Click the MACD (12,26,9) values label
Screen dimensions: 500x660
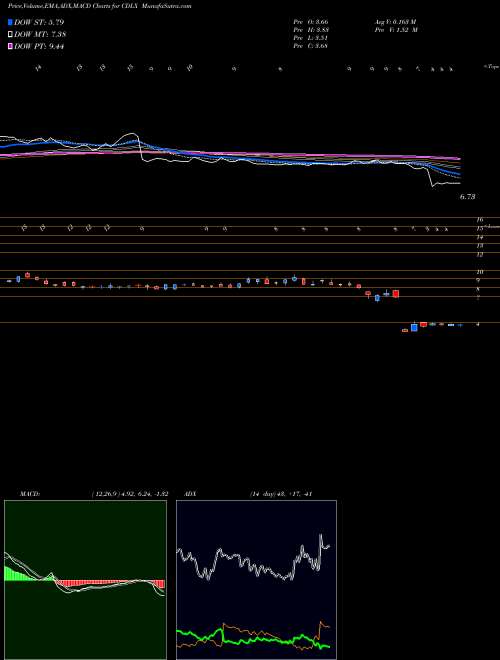tap(130, 494)
